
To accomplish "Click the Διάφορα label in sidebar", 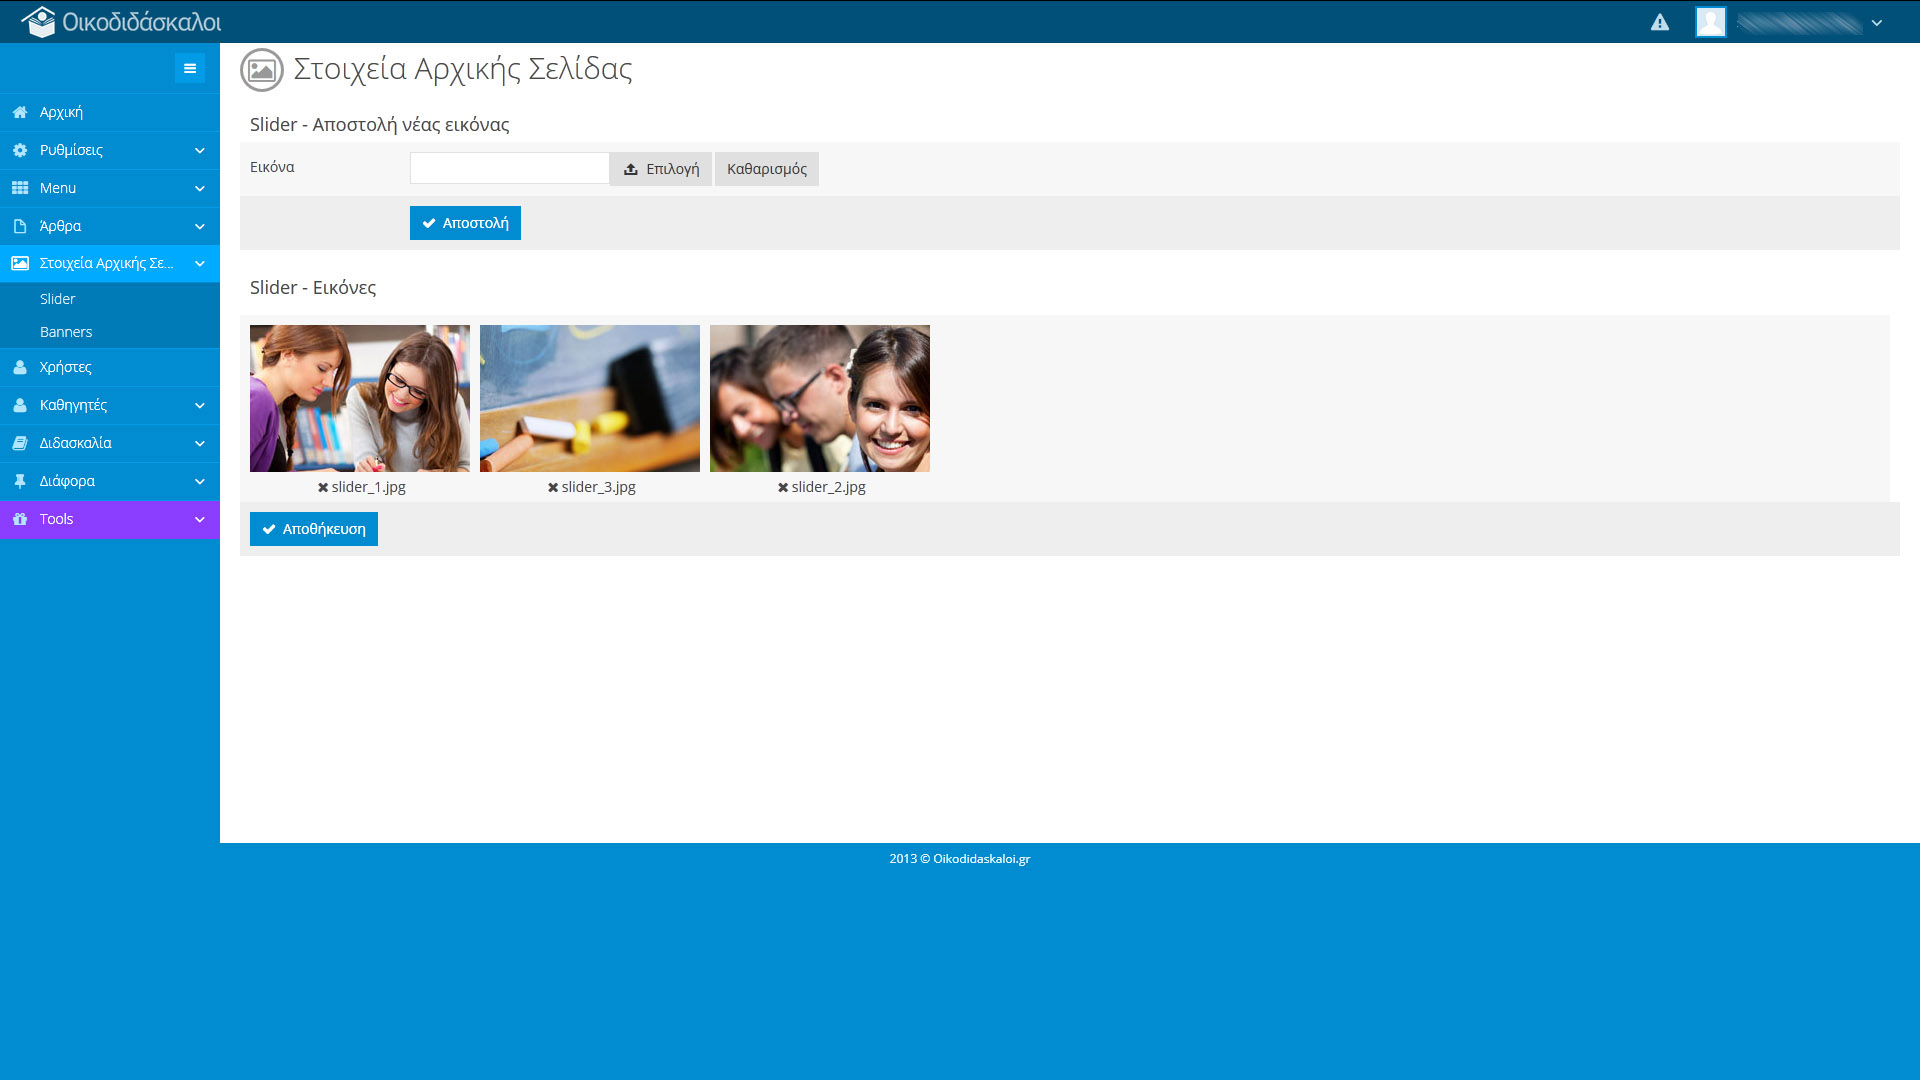I will pyautogui.click(x=67, y=481).
